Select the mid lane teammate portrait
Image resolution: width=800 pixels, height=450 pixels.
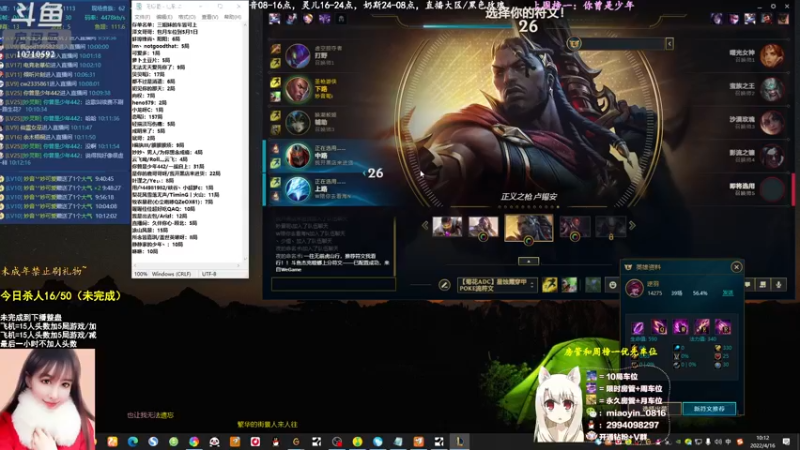pos(297,156)
